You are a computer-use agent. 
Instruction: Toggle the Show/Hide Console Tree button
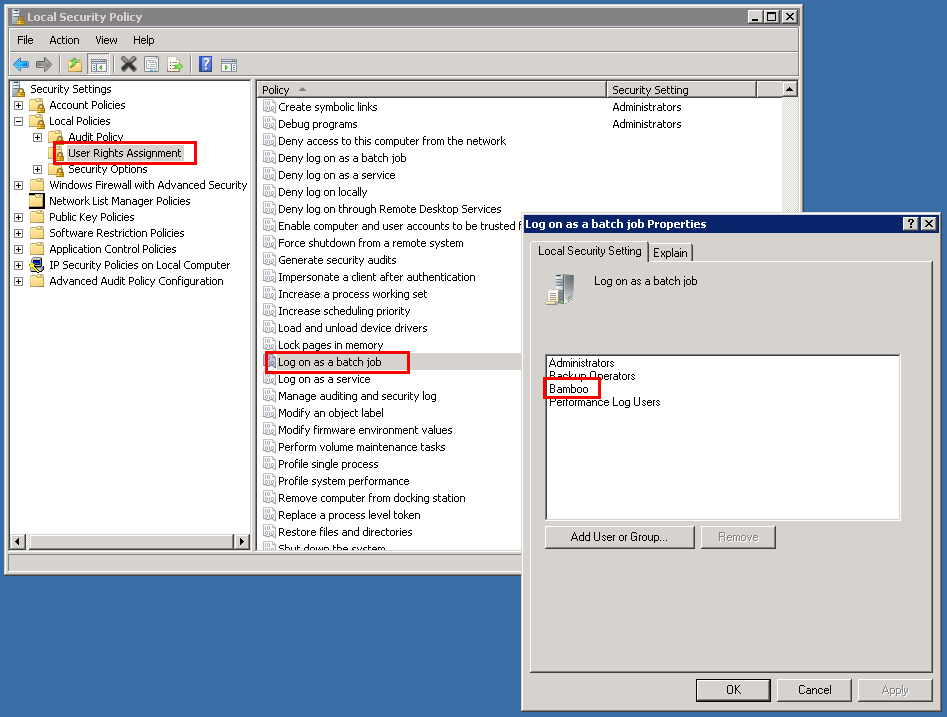point(98,64)
